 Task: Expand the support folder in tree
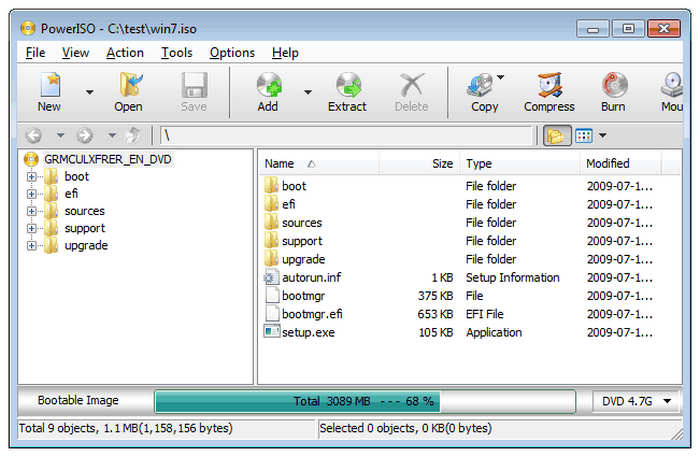[x=31, y=228]
